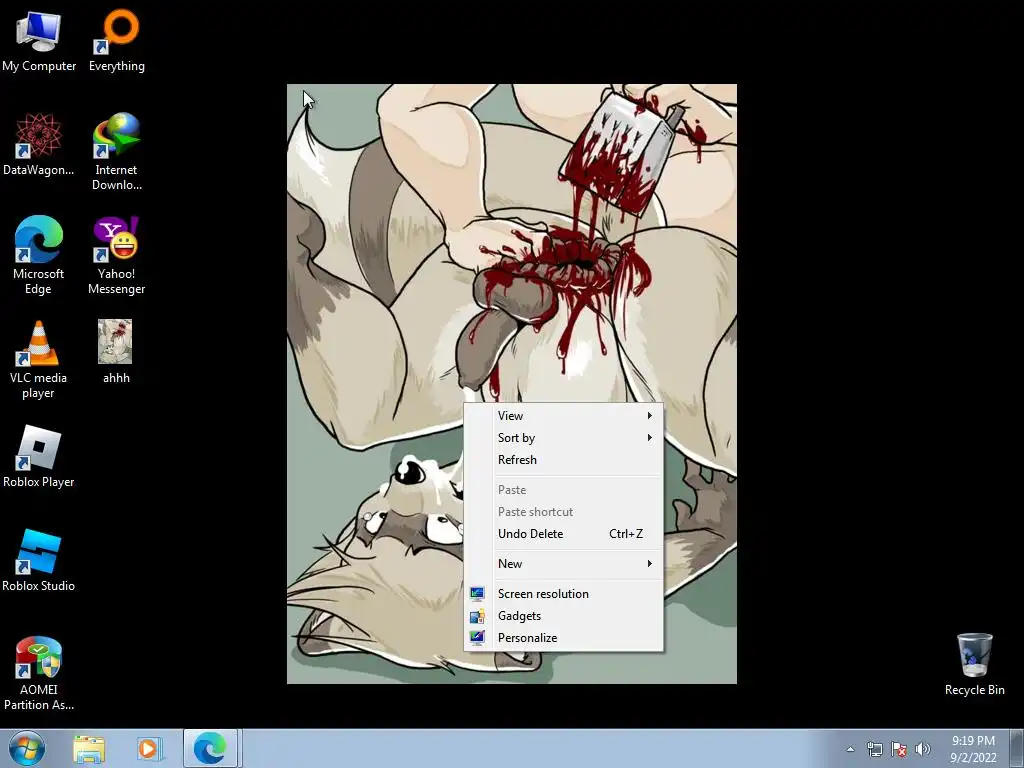Open the taskbar clock showing 9:19 PM

click(973, 749)
